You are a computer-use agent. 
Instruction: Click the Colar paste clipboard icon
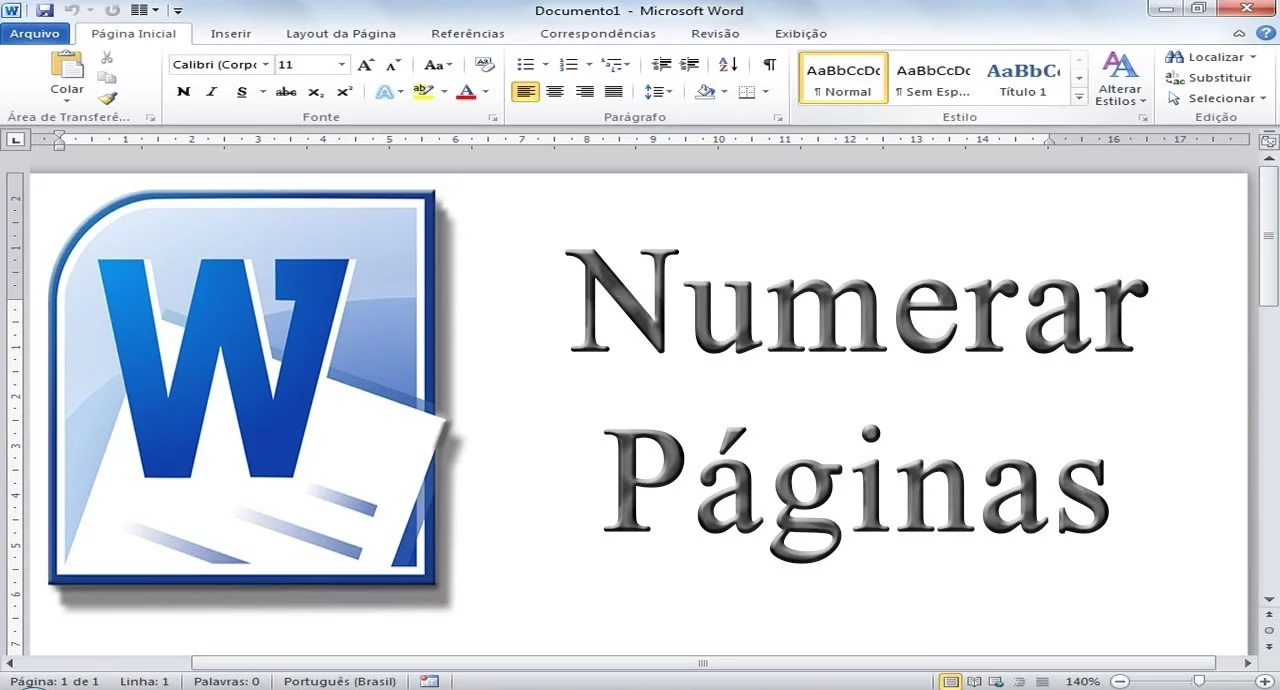(x=67, y=64)
